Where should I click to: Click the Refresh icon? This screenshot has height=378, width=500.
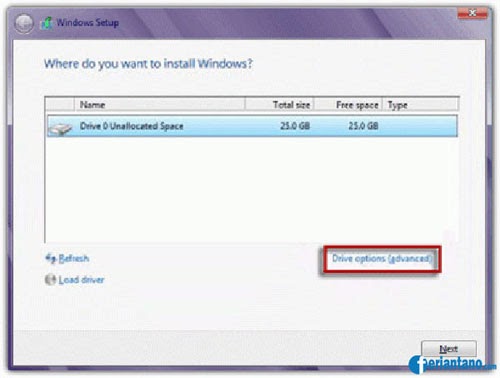coord(51,258)
